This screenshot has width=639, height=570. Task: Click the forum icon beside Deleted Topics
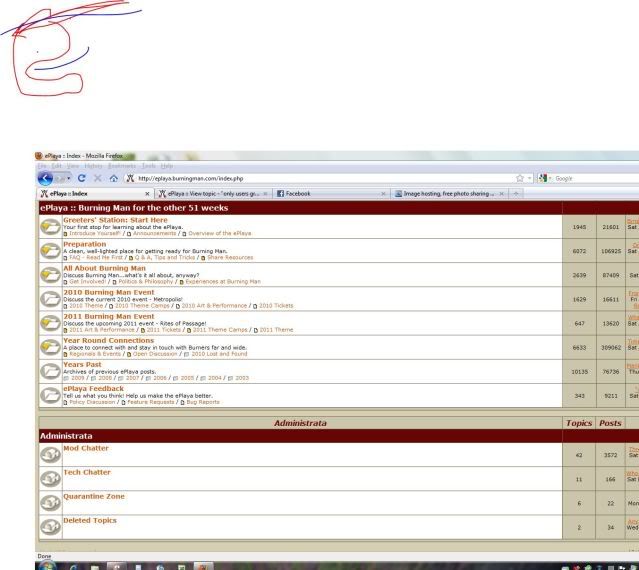click(x=50, y=527)
